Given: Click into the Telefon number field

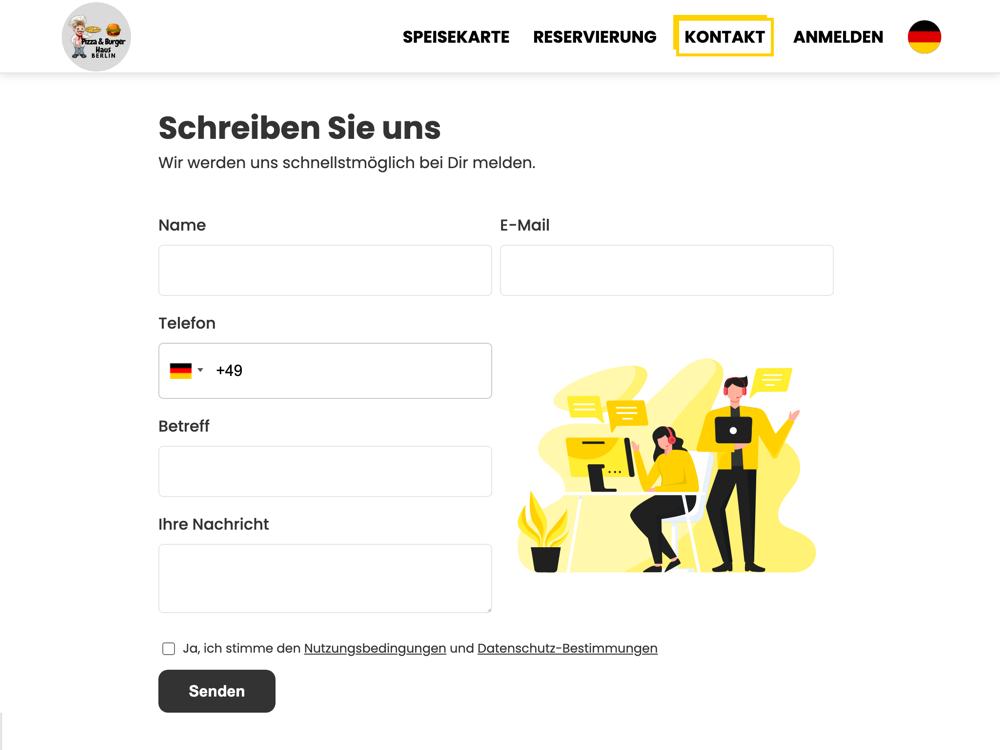Looking at the screenshot, I should coord(351,371).
